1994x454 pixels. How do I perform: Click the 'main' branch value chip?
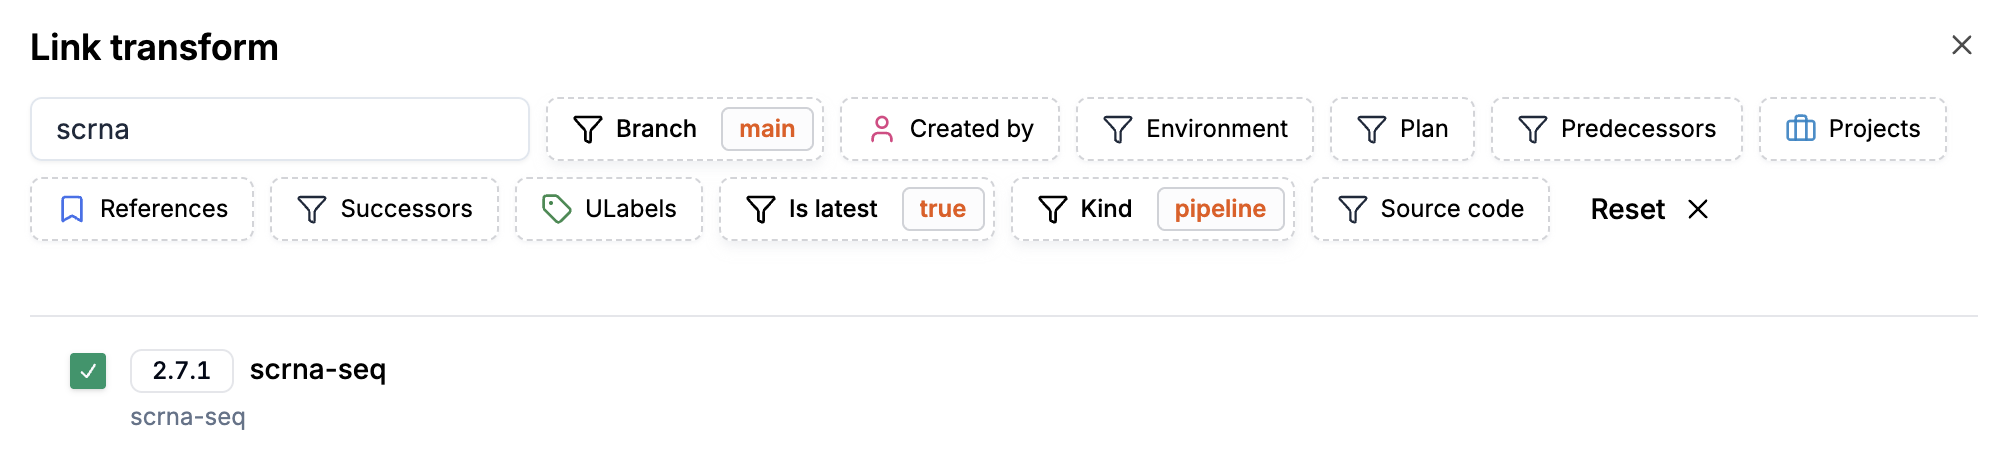767,129
